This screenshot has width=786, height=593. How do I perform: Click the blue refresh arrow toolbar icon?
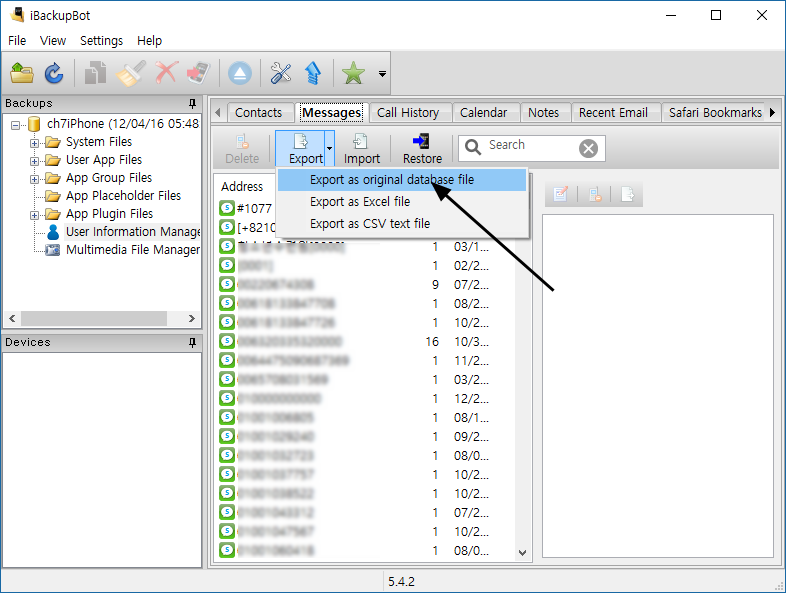pyautogui.click(x=54, y=73)
